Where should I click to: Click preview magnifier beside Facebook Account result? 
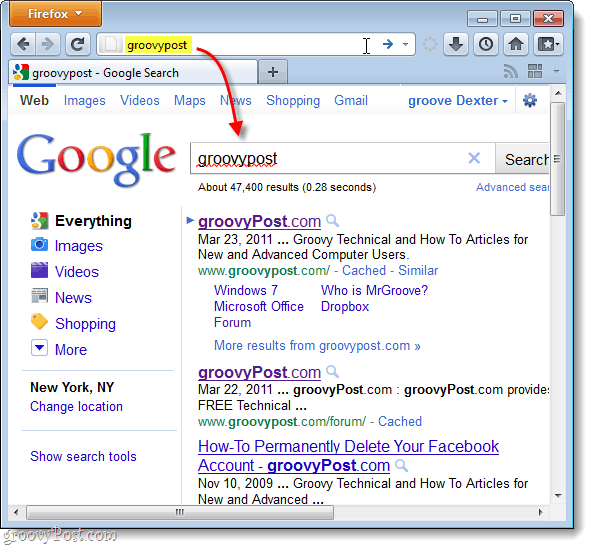[x=401, y=465]
